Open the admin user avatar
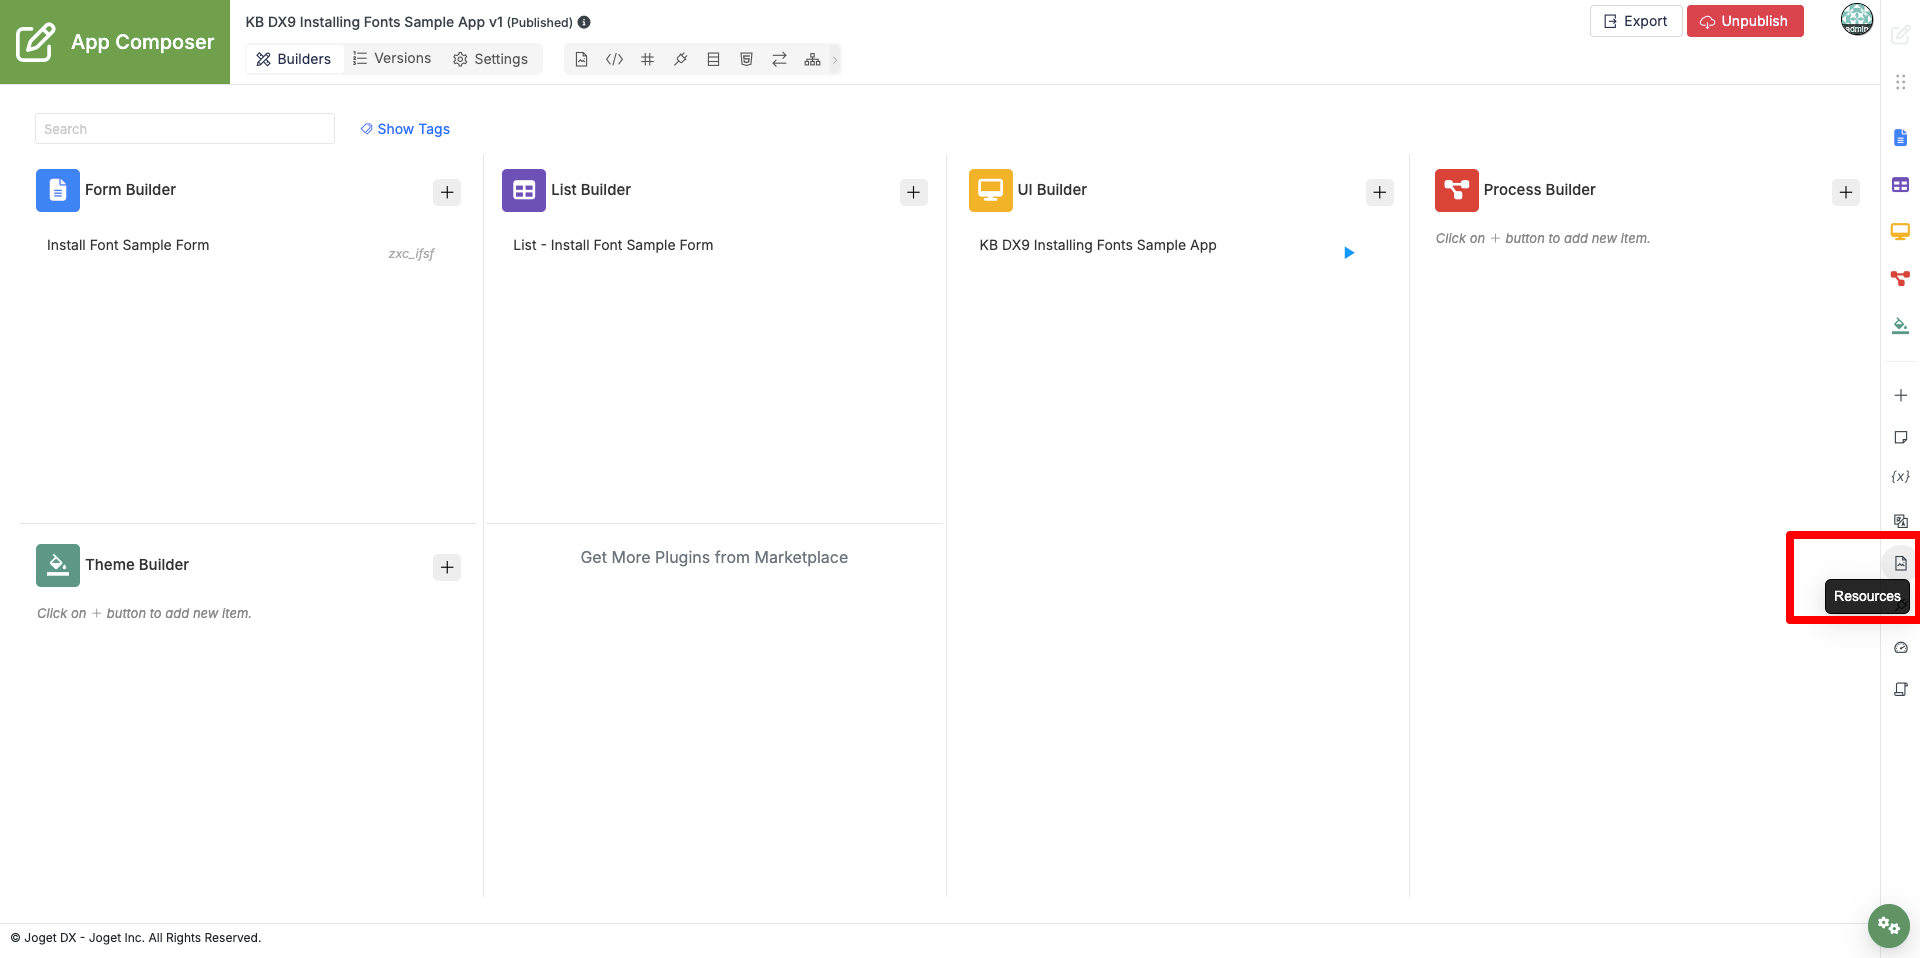Image resolution: width=1920 pixels, height=958 pixels. click(x=1857, y=19)
